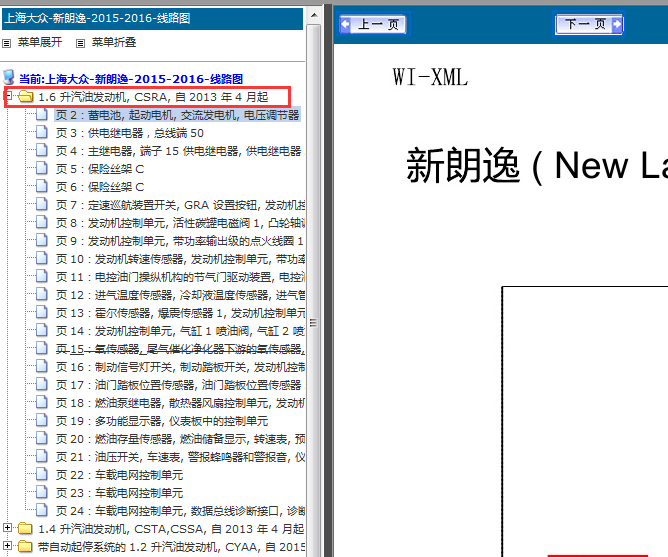
Task: Click the tree panel vertical scrollbar thumb
Action: click(314, 291)
